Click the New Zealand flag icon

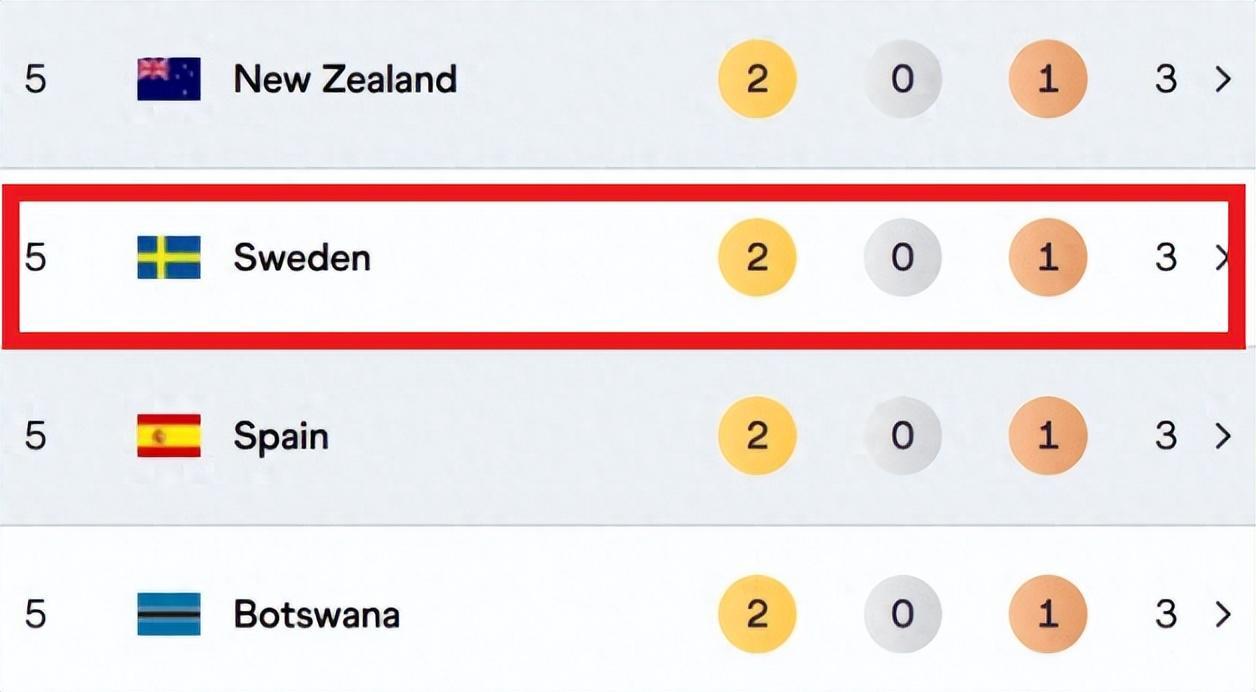pyautogui.click(x=168, y=79)
